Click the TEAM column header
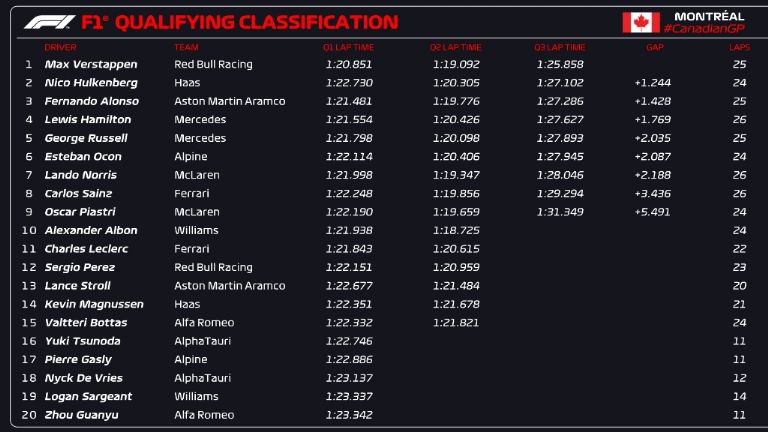The image size is (768, 432). (x=185, y=47)
